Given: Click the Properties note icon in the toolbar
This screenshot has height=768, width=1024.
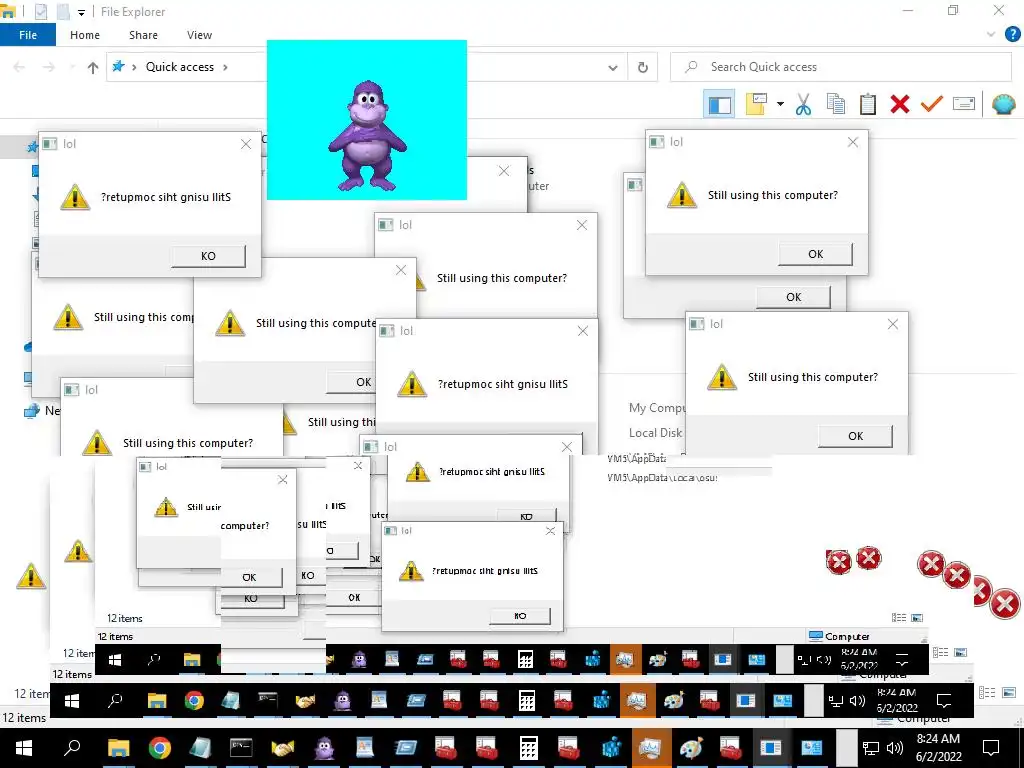Looking at the screenshot, I should [756, 104].
